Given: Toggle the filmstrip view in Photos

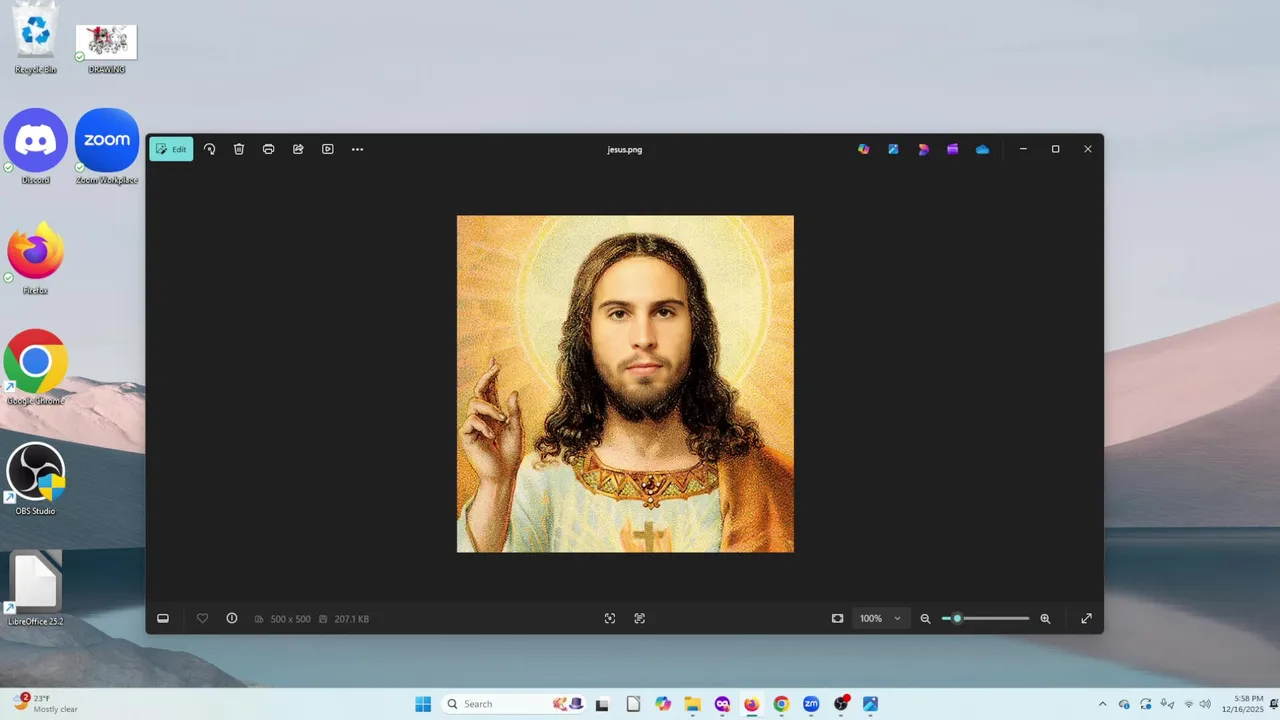Looking at the screenshot, I should coord(163,619).
